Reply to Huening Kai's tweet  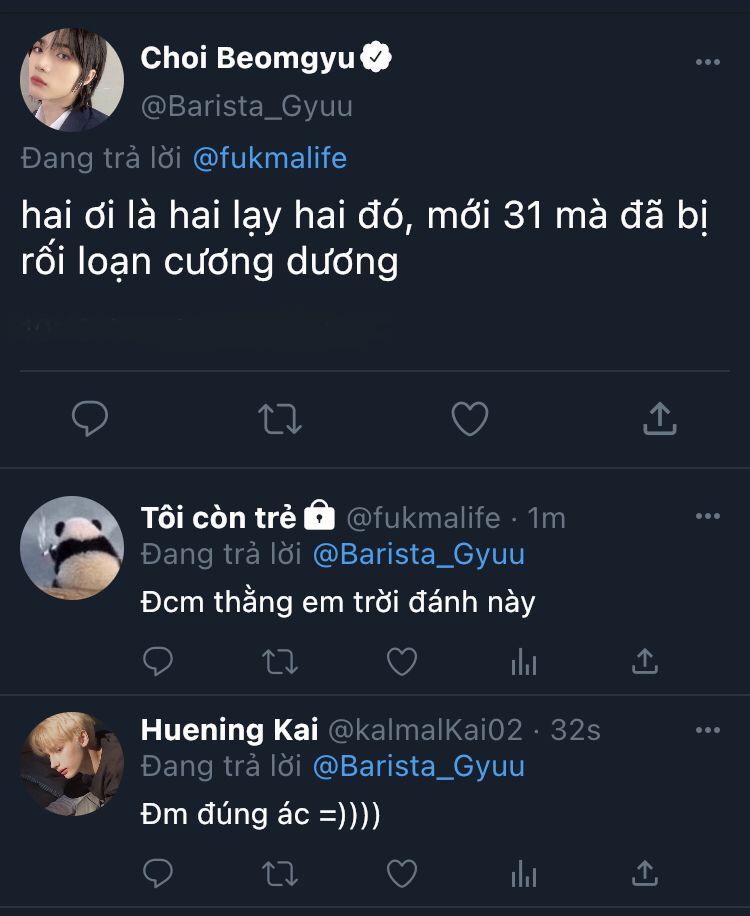[158, 873]
